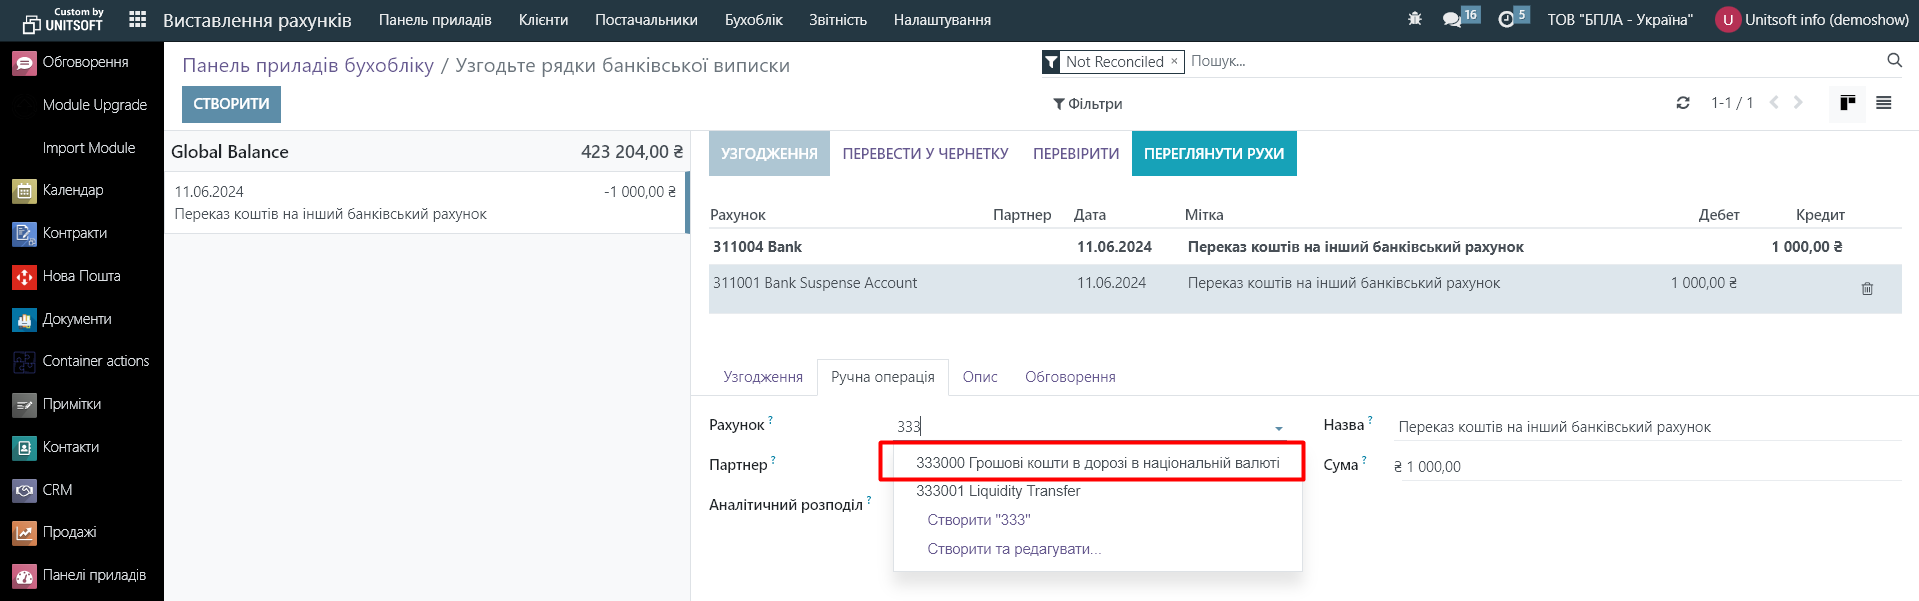
Task: Switch to kanban view icon
Action: tap(1847, 103)
